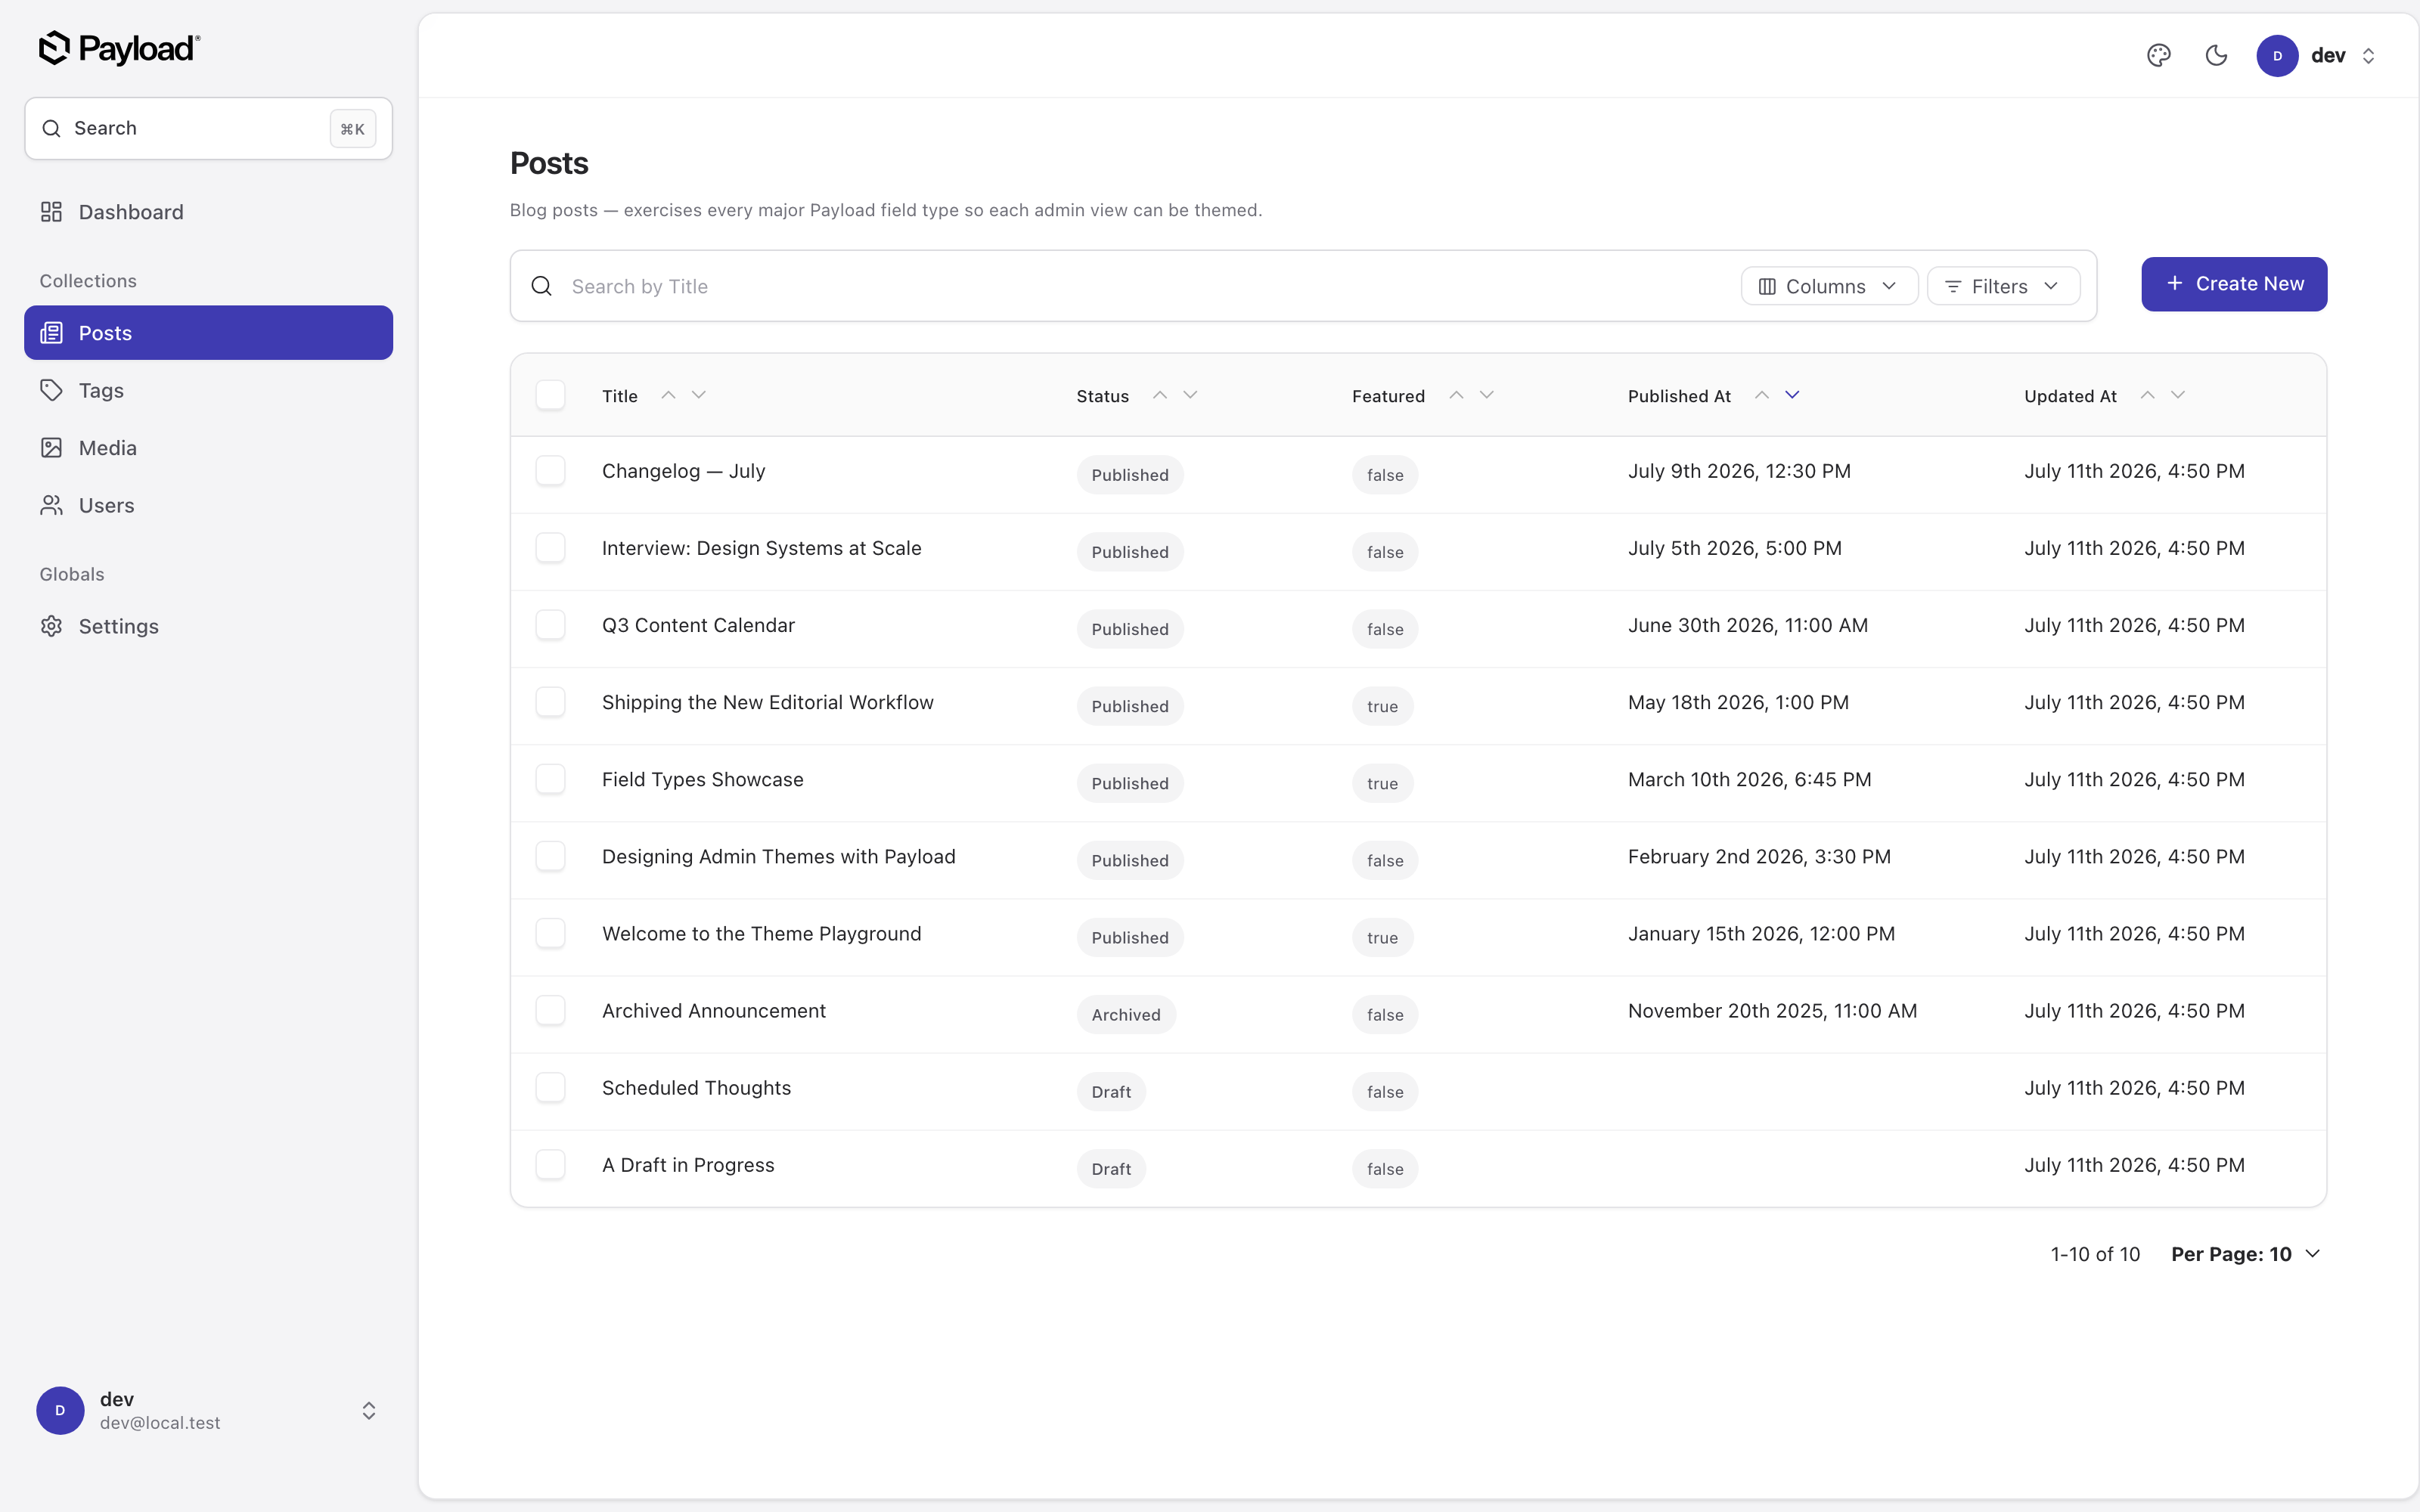This screenshot has width=2420, height=1512.
Task: Click the dev avatar at sidebar bottom
Action: (60, 1410)
